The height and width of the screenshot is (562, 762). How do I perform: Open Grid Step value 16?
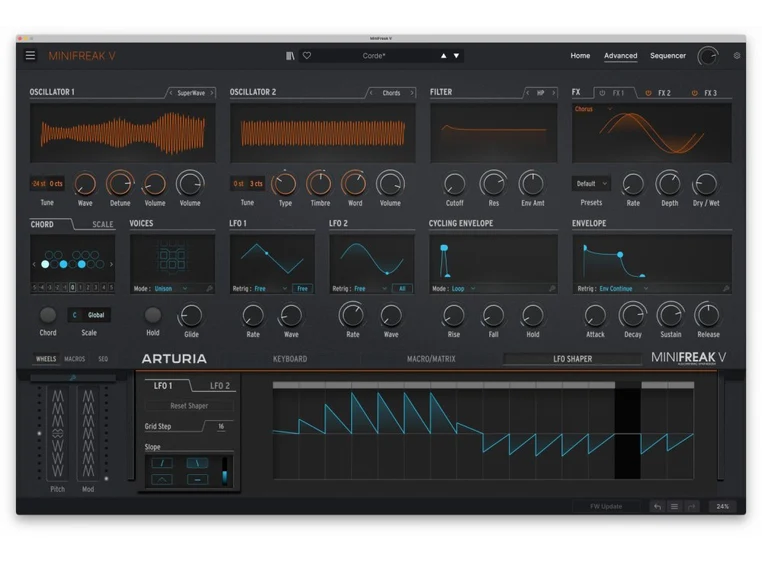(x=221, y=426)
